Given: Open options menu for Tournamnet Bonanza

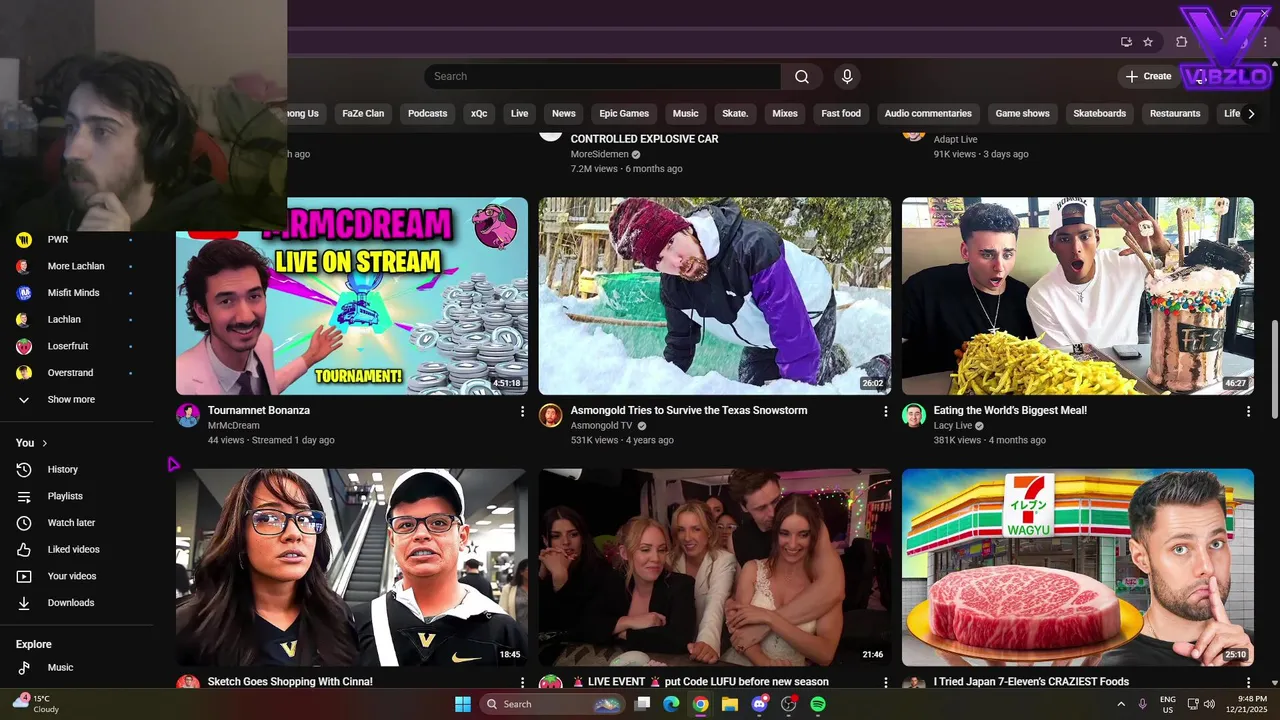Looking at the screenshot, I should coord(522,411).
